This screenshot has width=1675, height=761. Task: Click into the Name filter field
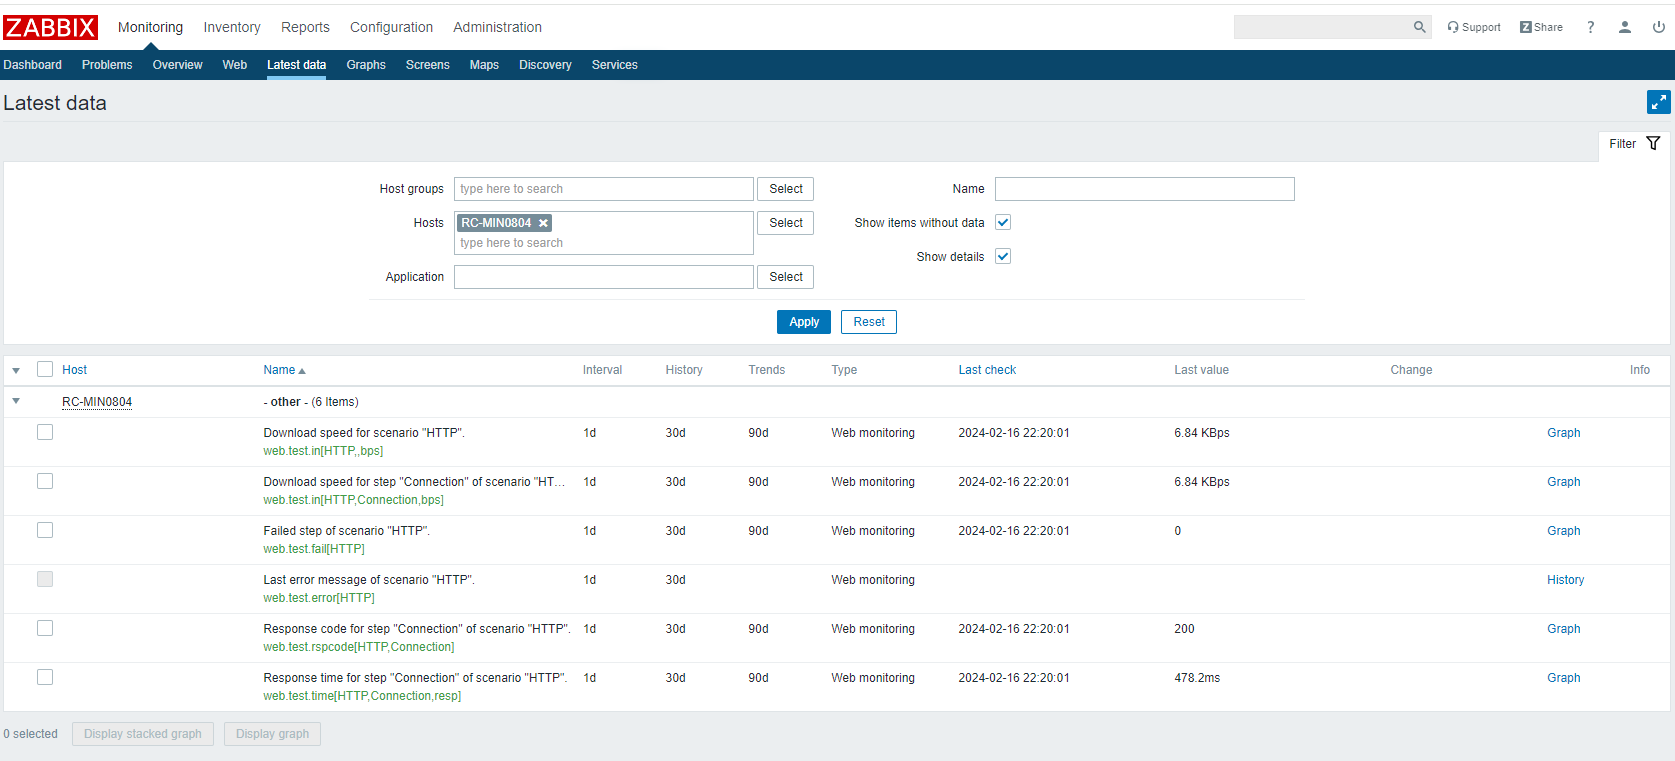1144,189
